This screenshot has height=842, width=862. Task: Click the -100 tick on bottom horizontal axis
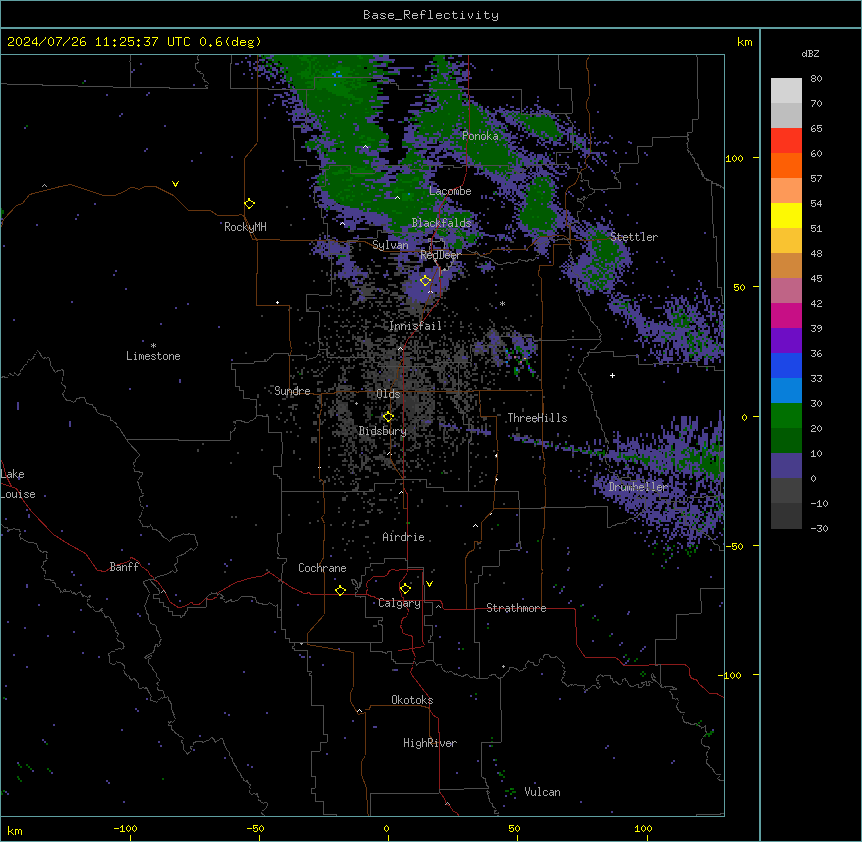tap(125, 828)
